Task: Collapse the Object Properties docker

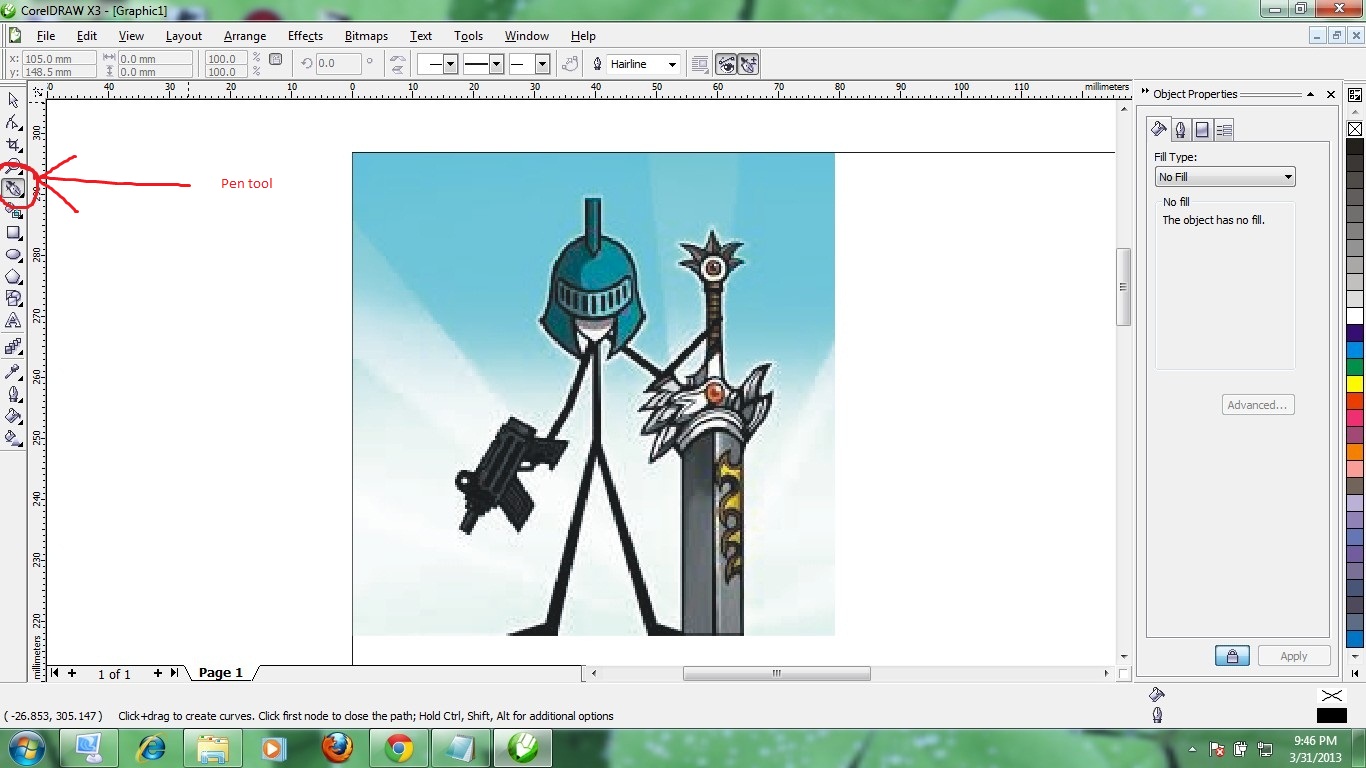Action: 1310,94
